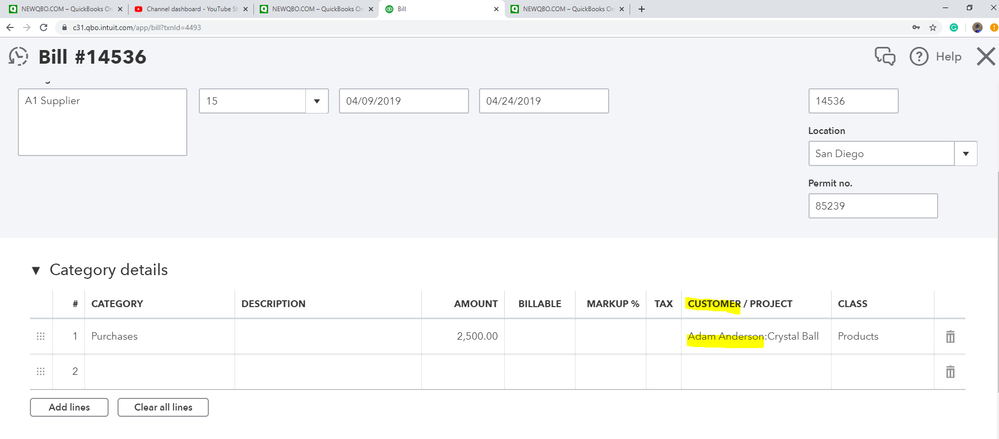Open a new browser tab

(641, 9)
